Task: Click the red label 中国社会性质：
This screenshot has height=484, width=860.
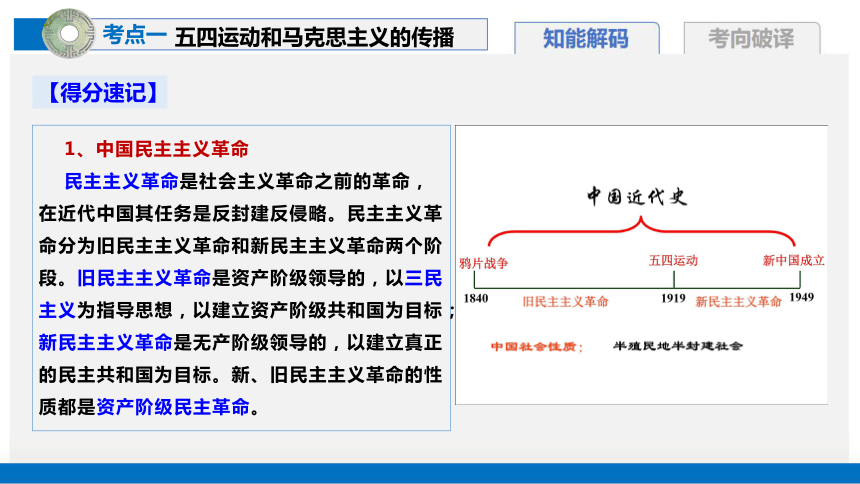Action: [x=537, y=346]
